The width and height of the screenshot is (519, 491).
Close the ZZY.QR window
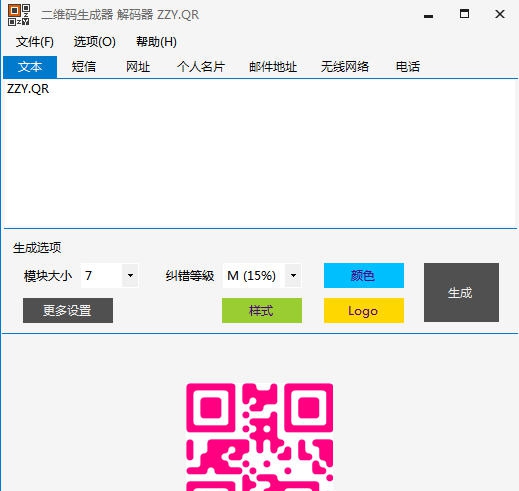coord(500,14)
